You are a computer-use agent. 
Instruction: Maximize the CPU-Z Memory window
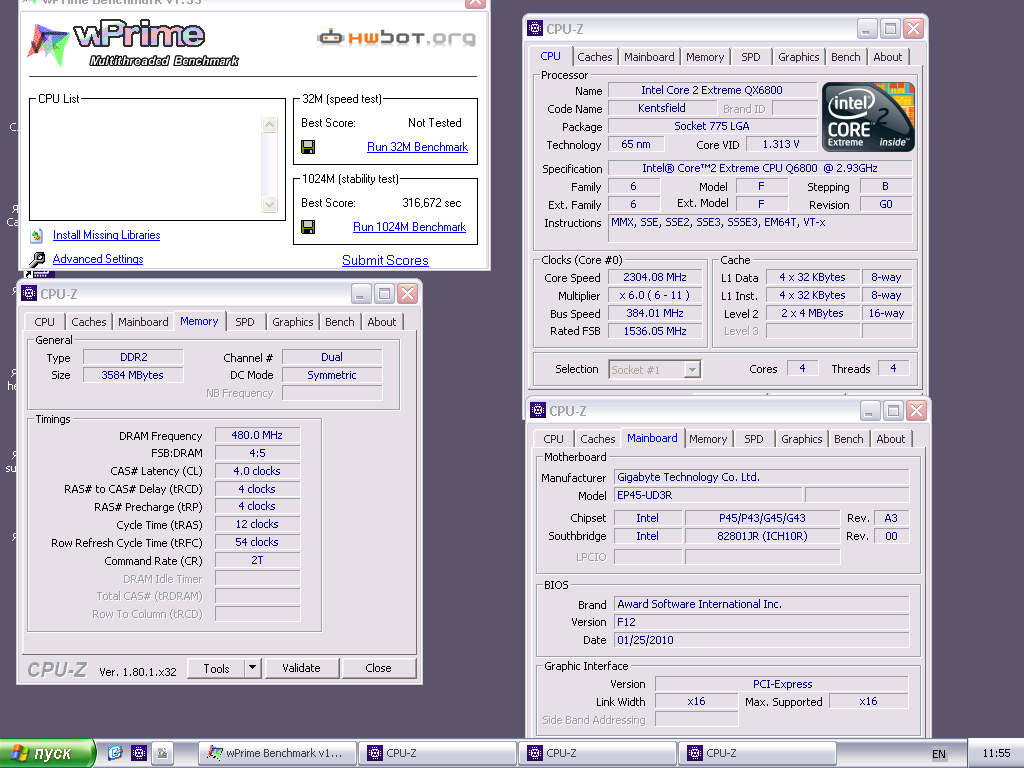tap(385, 294)
